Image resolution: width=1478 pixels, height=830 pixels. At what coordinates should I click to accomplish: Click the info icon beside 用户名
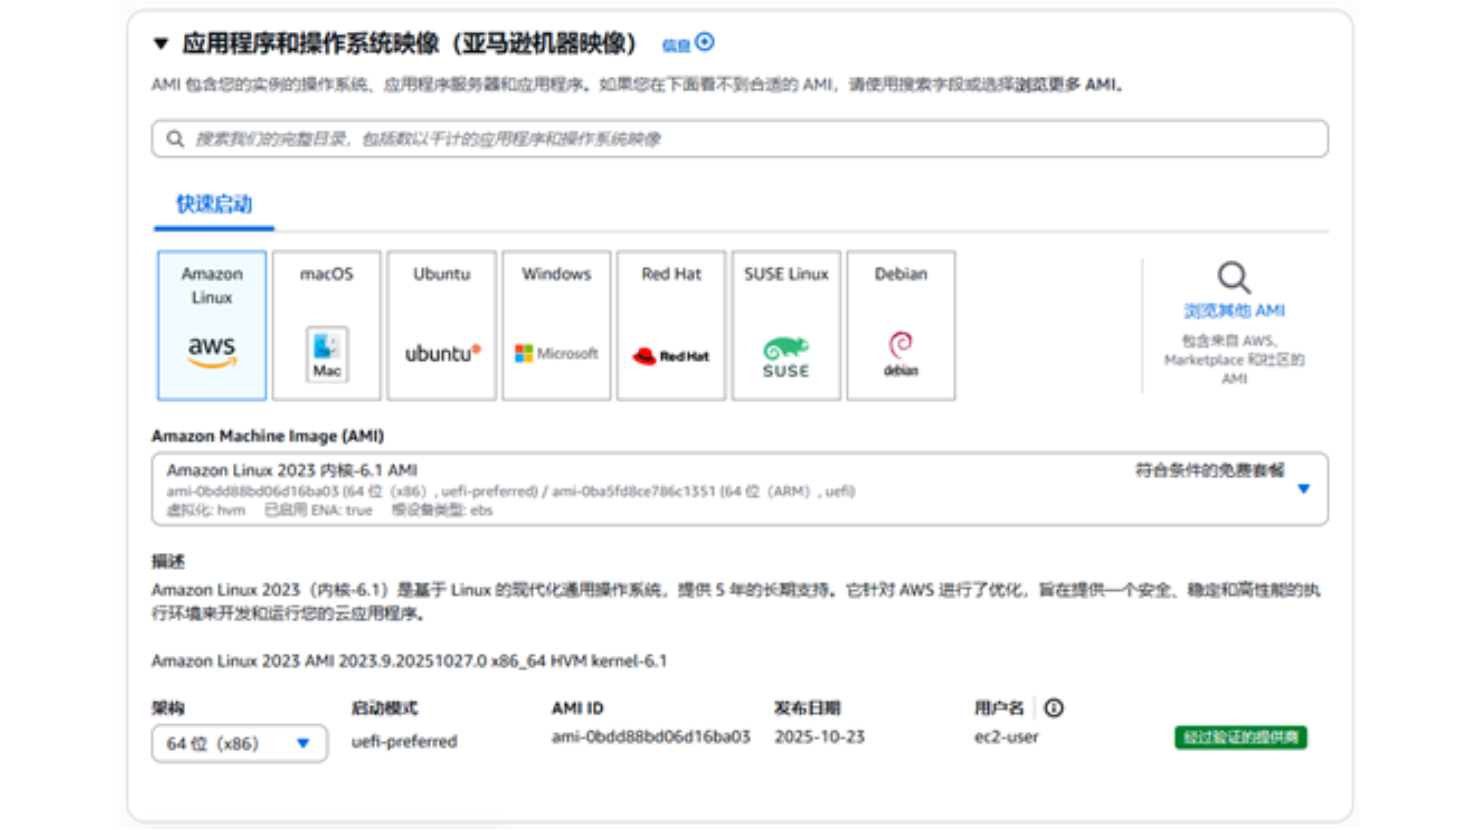[x=1054, y=708]
